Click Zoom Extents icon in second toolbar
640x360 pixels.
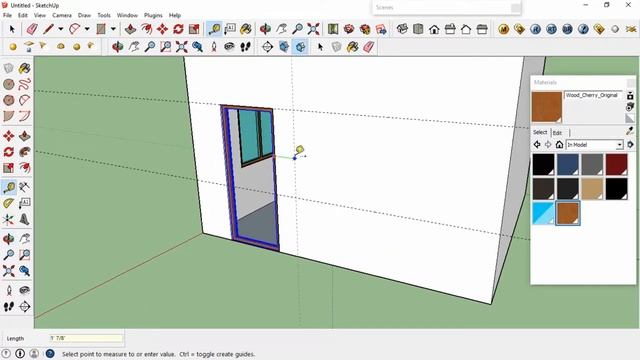coord(182,47)
